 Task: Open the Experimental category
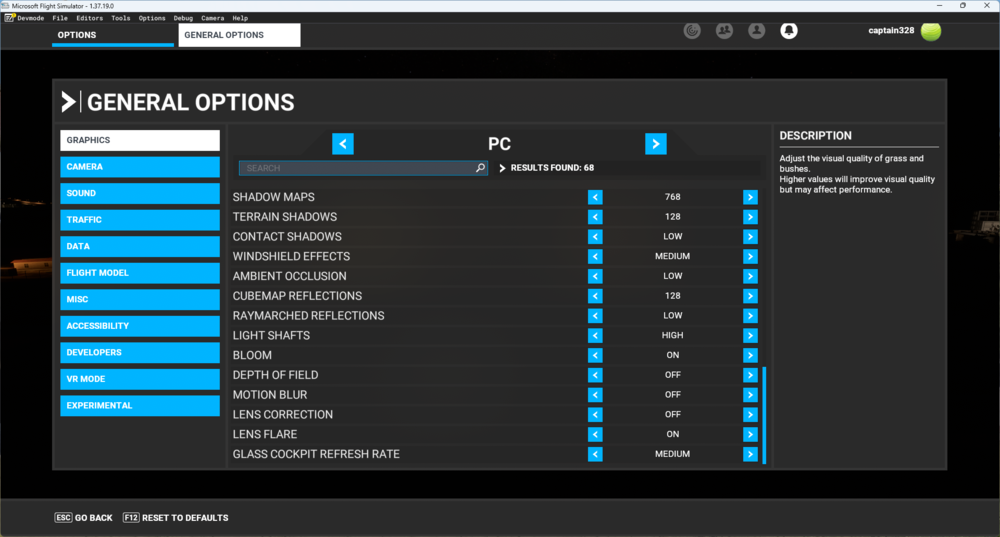point(140,406)
